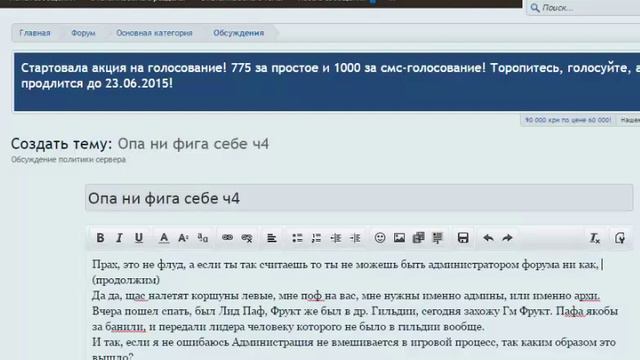This screenshot has width=640, height=360.
Task: Undo the last edit
Action: tap(488, 238)
